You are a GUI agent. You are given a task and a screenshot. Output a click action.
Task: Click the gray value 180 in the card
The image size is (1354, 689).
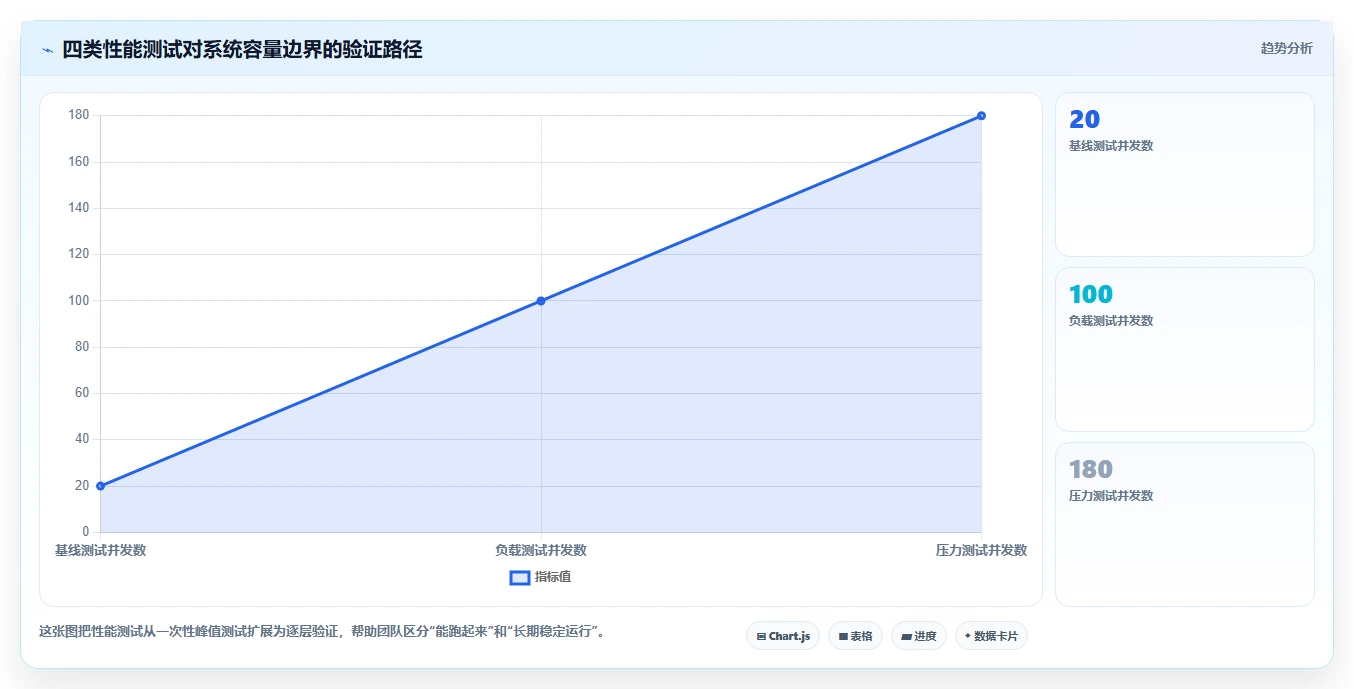click(1091, 469)
